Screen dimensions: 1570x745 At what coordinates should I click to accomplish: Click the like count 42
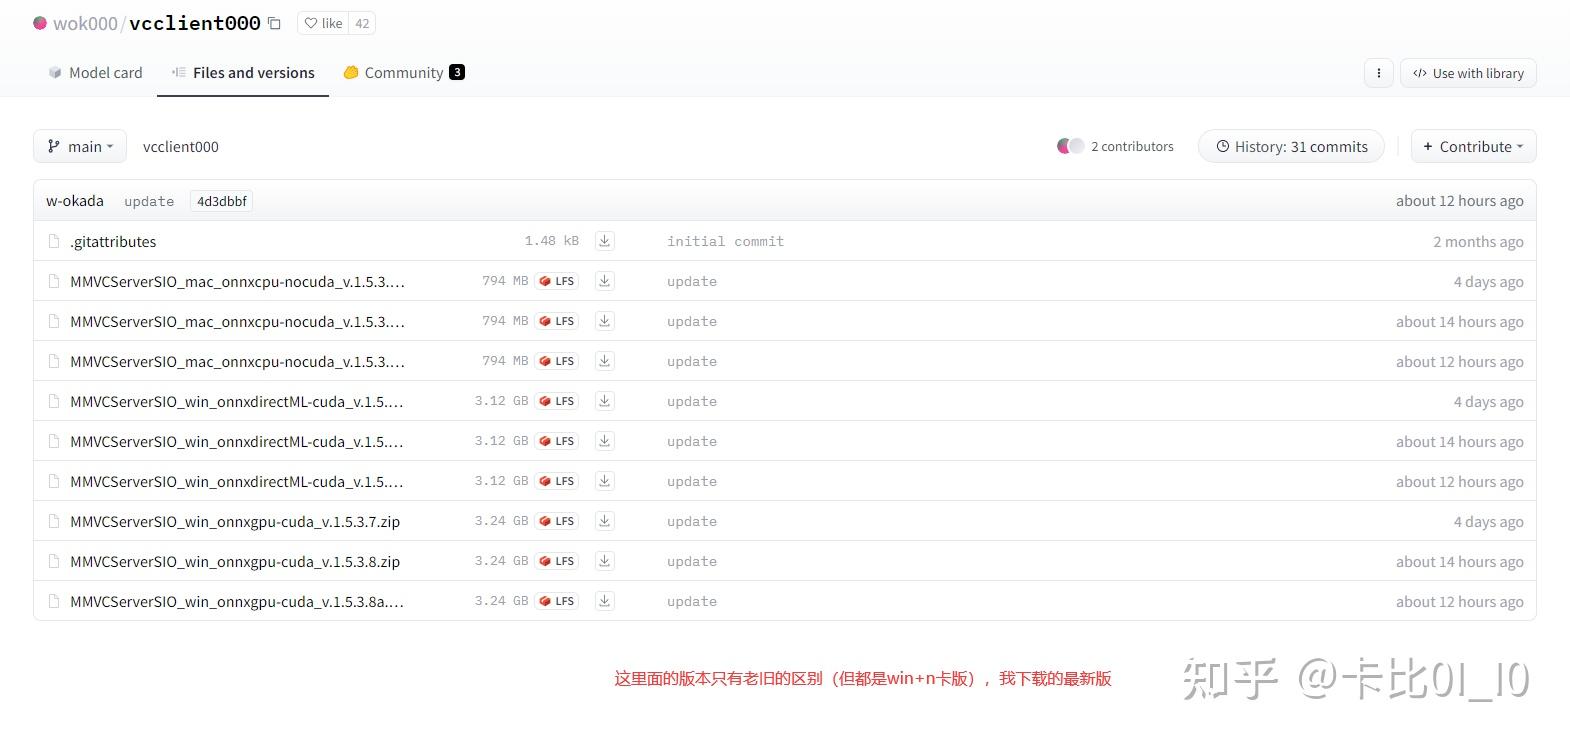(362, 23)
